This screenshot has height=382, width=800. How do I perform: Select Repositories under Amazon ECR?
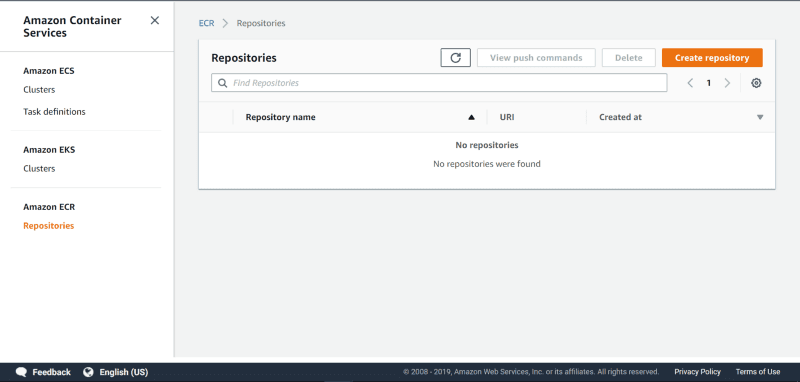click(48, 226)
